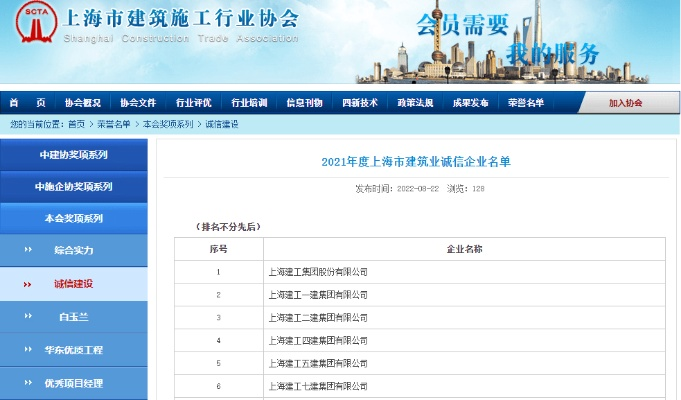Follow the 首页 breadcrumb link
Screen dimensions: 681x400
(x=76, y=124)
